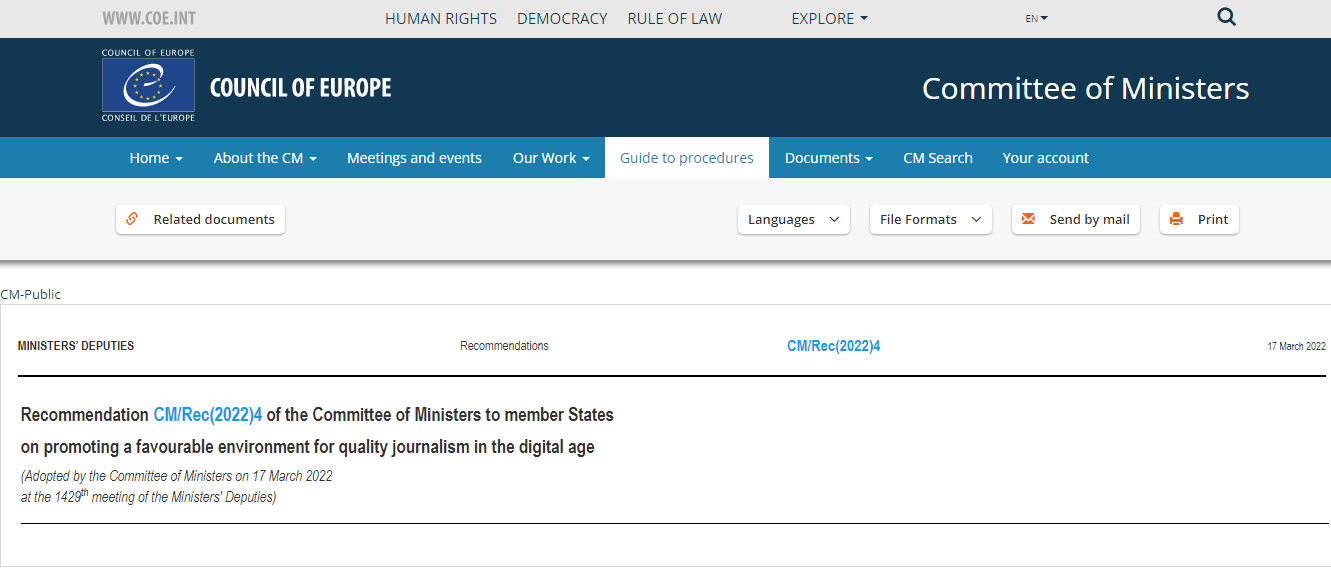Screen dimensions: 1331x568
Task: Click the Committee of Ministers heading
Action: point(1086,88)
